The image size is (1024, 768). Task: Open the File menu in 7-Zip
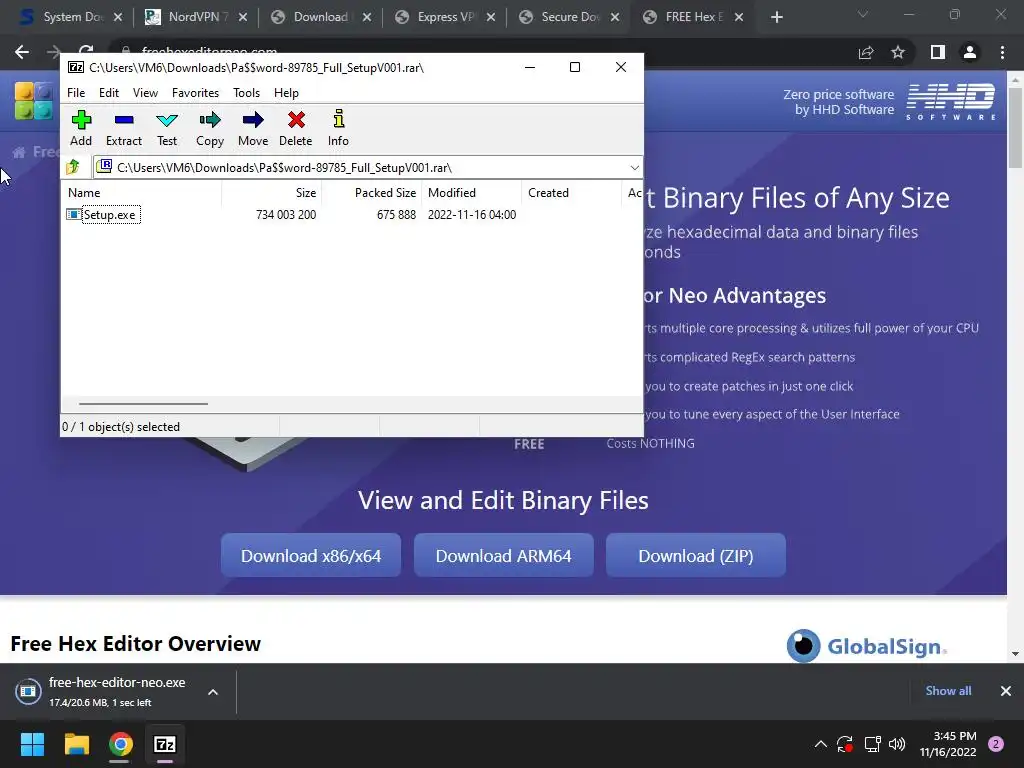(x=76, y=93)
